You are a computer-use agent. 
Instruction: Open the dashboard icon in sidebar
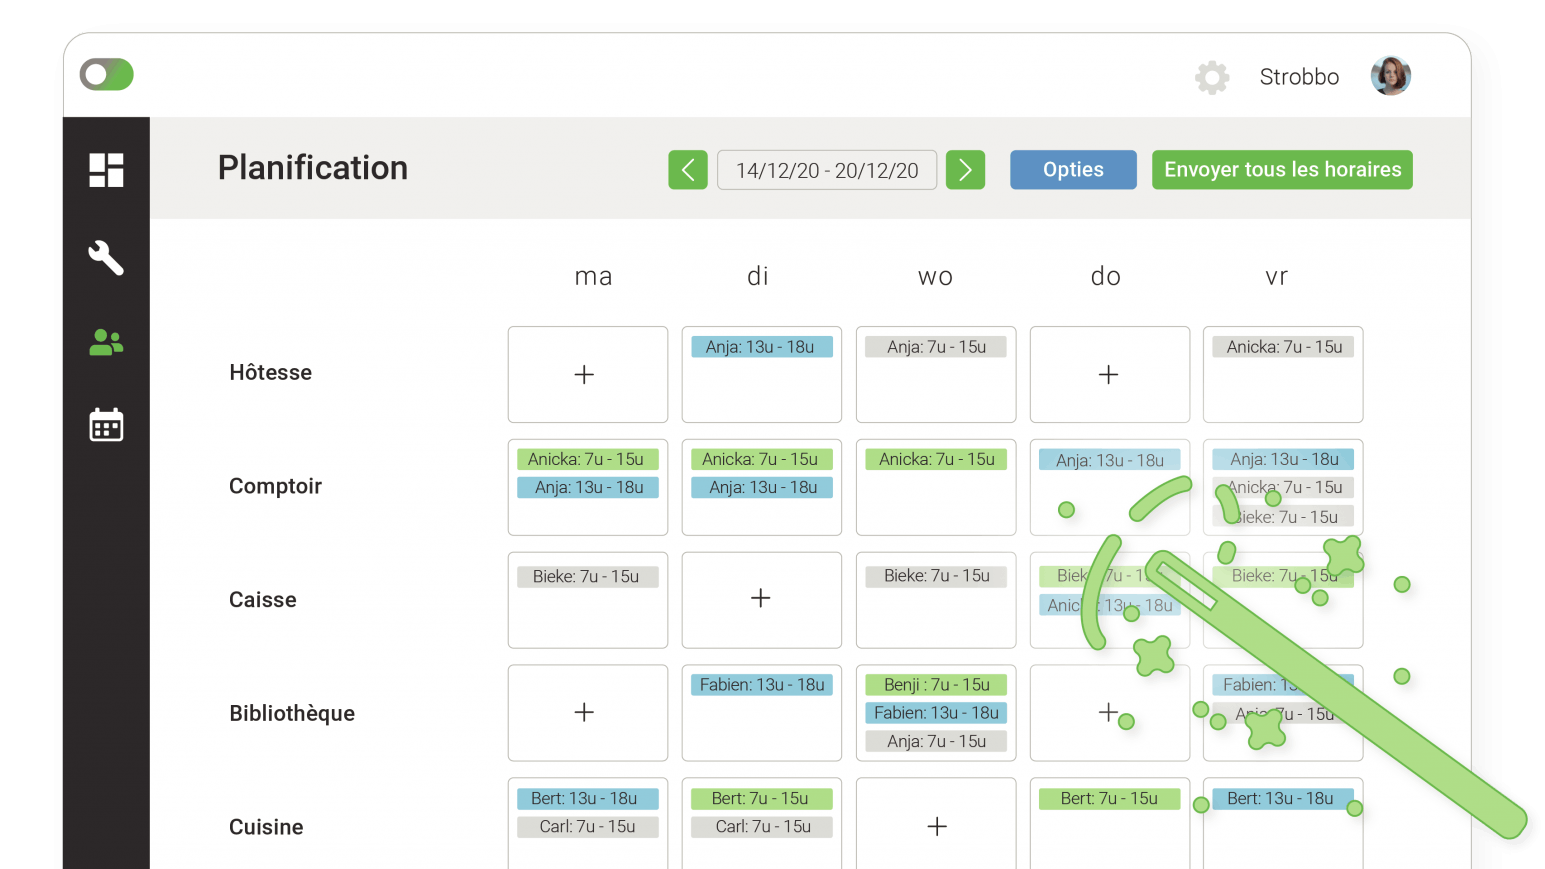(x=106, y=170)
